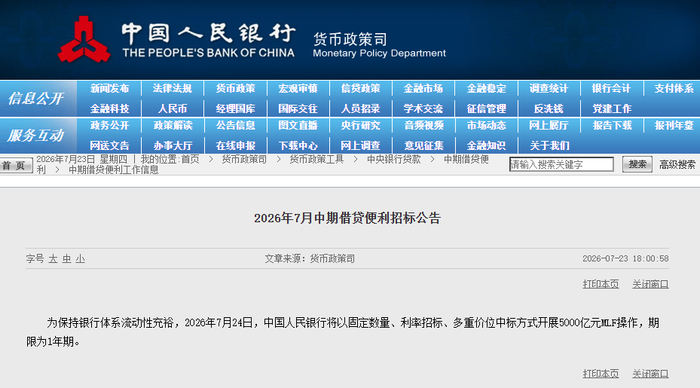Select 音频视频 in the nav

pyautogui.click(x=423, y=125)
